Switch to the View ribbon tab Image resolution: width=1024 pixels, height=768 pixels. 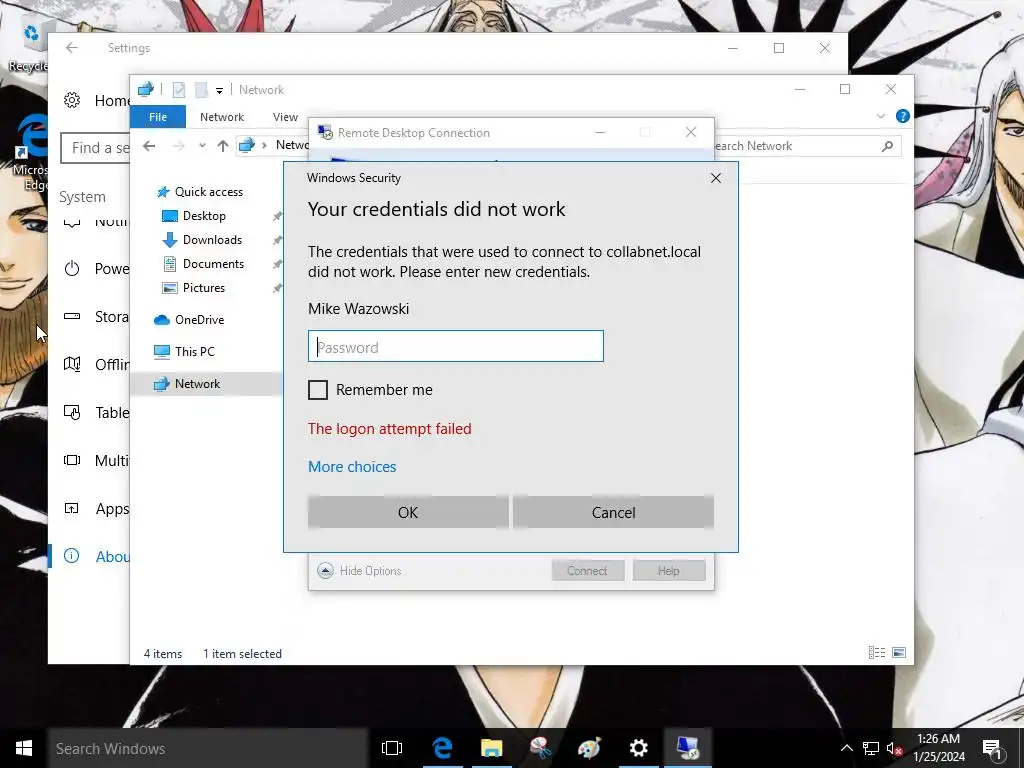[285, 117]
